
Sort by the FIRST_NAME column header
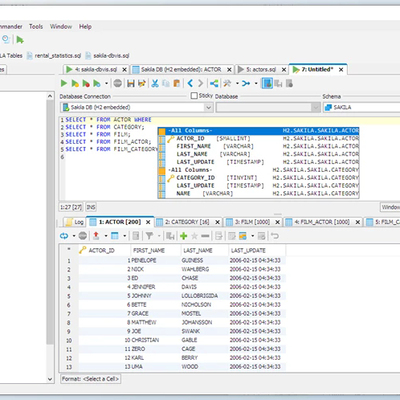156,250
